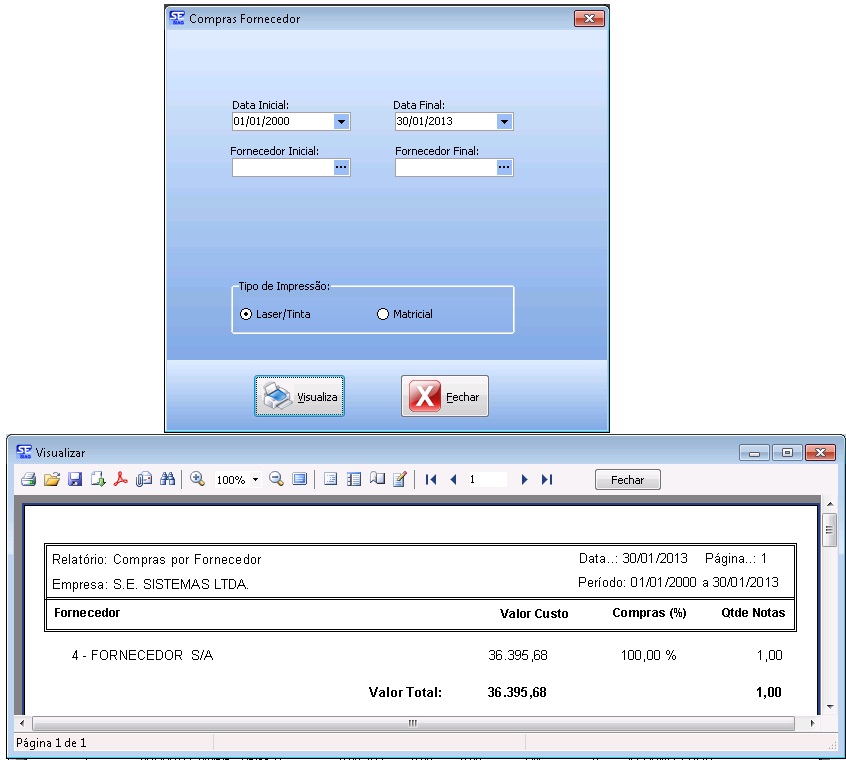The image size is (846, 760).
Task: Open the Data Inicial date dropdown
Action: click(x=341, y=121)
